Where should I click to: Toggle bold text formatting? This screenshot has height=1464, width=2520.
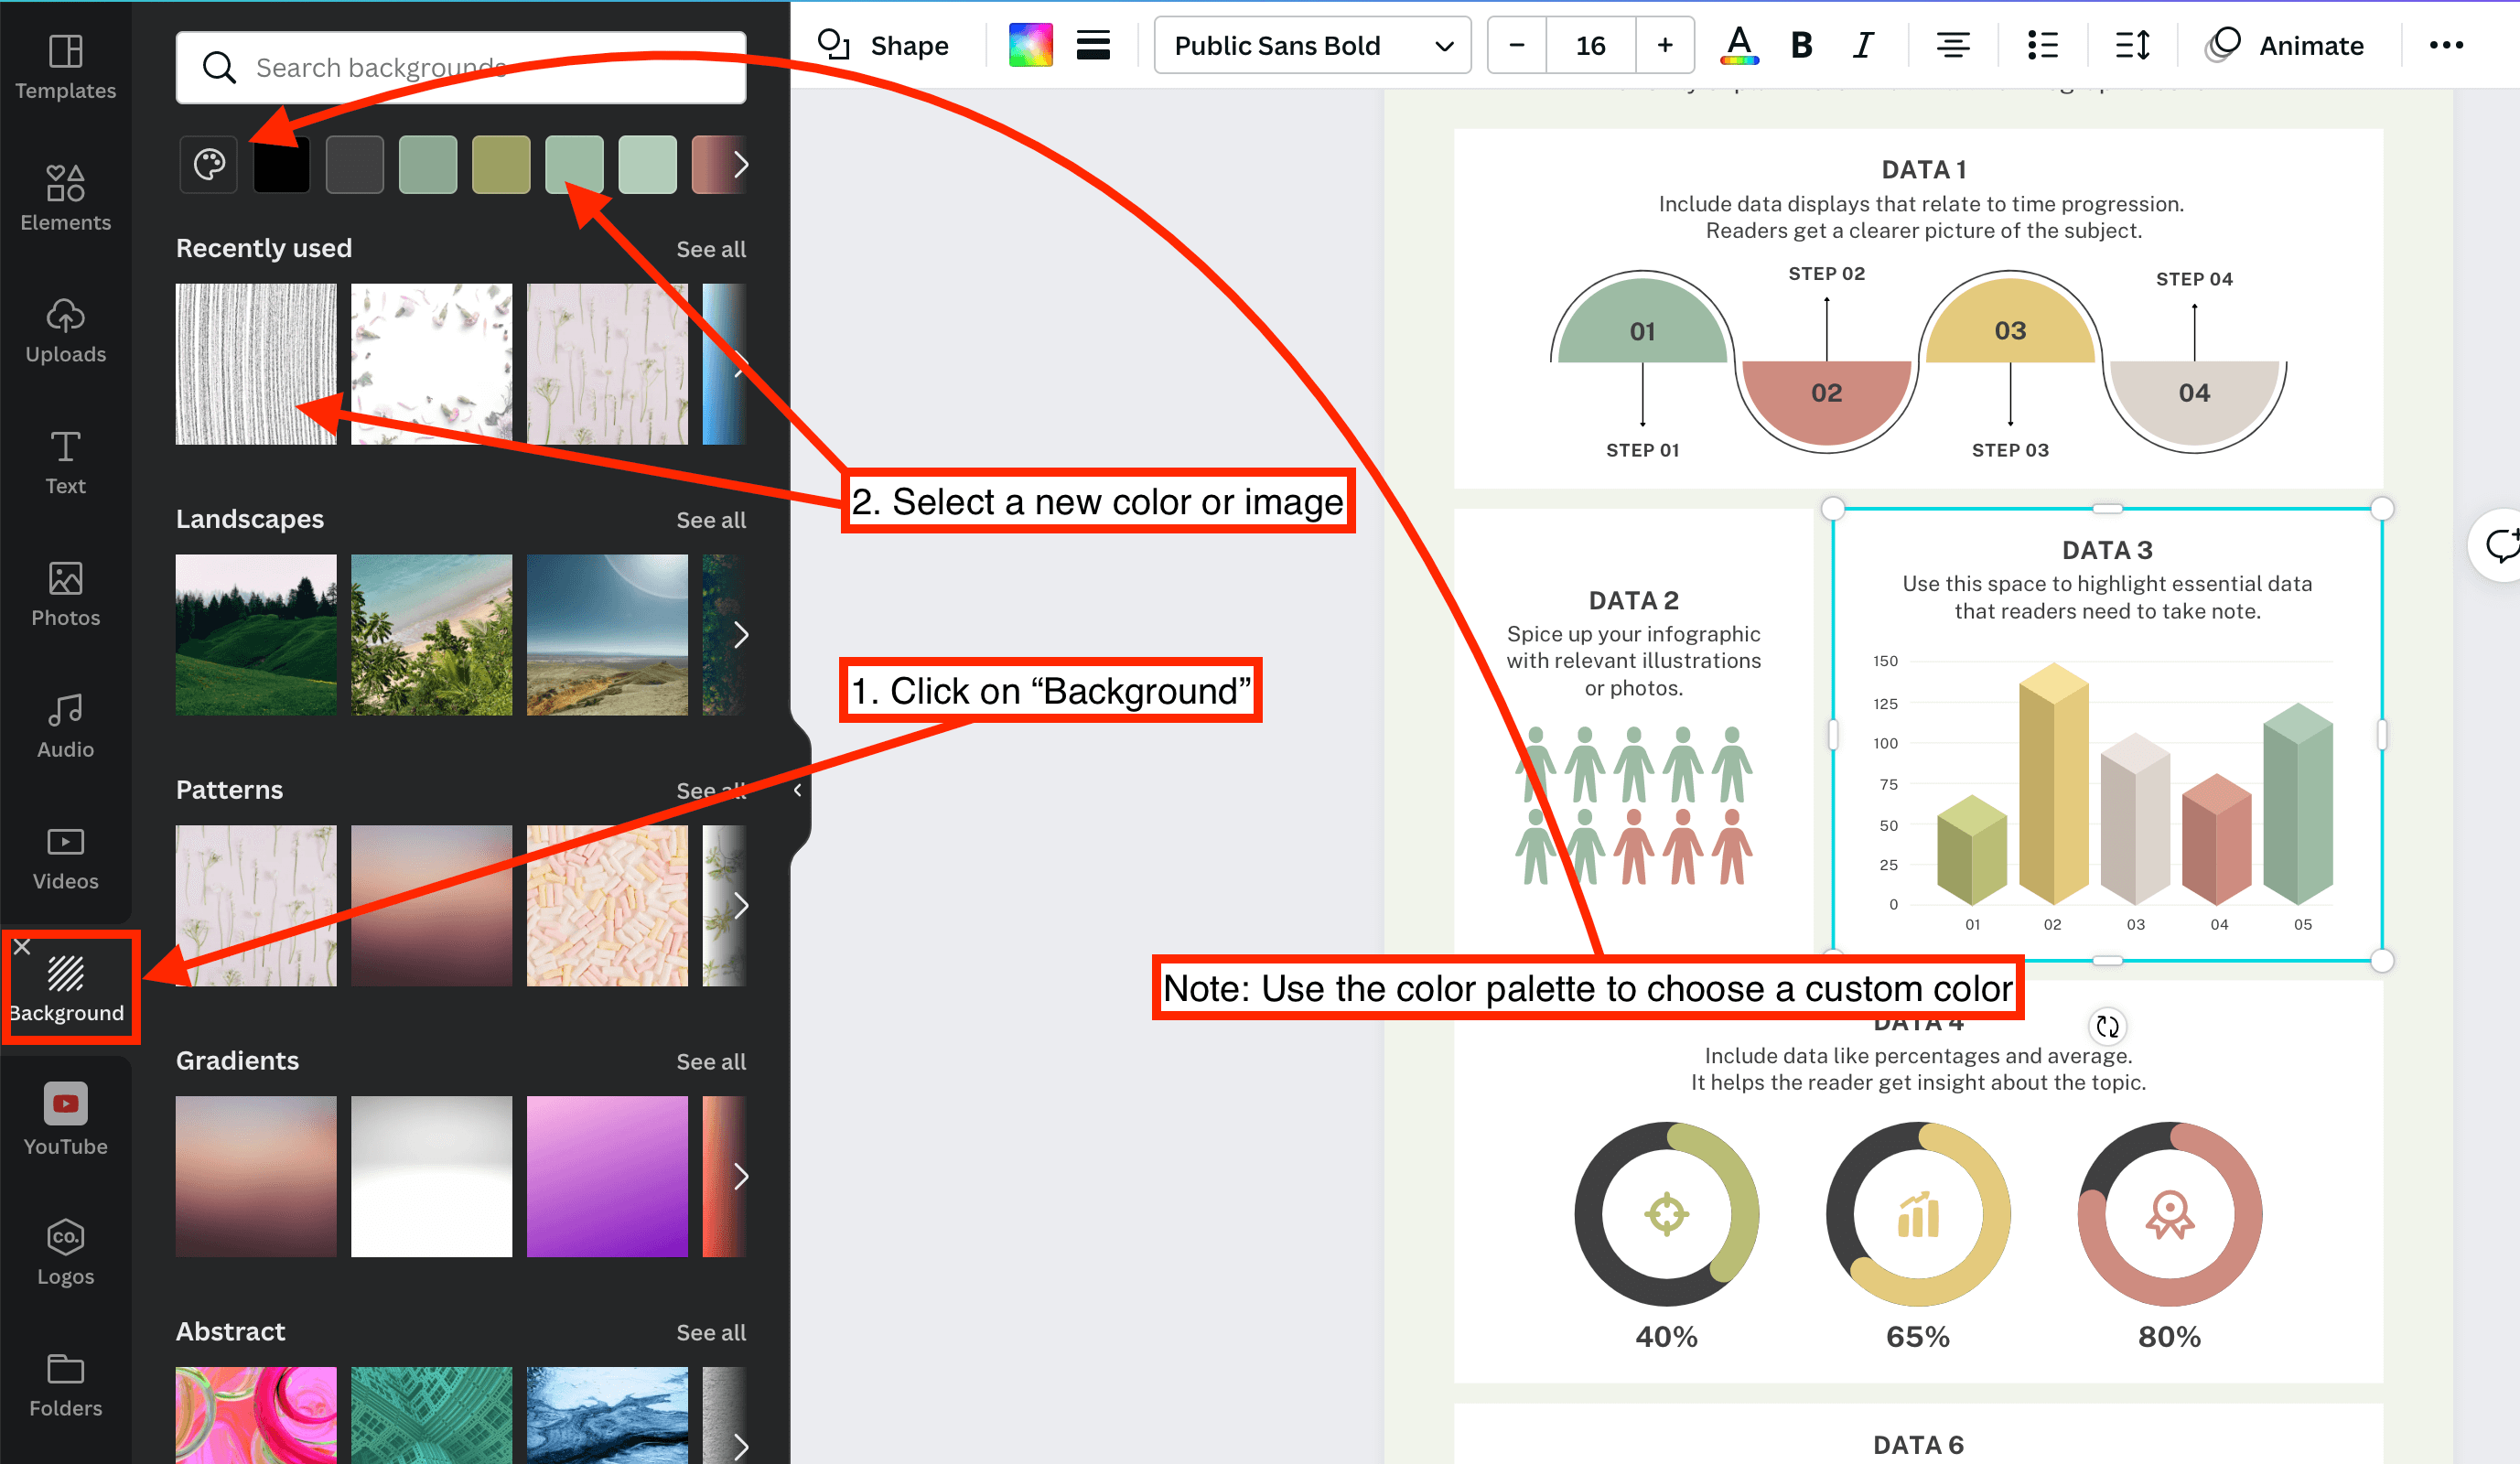coord(1801,45)
